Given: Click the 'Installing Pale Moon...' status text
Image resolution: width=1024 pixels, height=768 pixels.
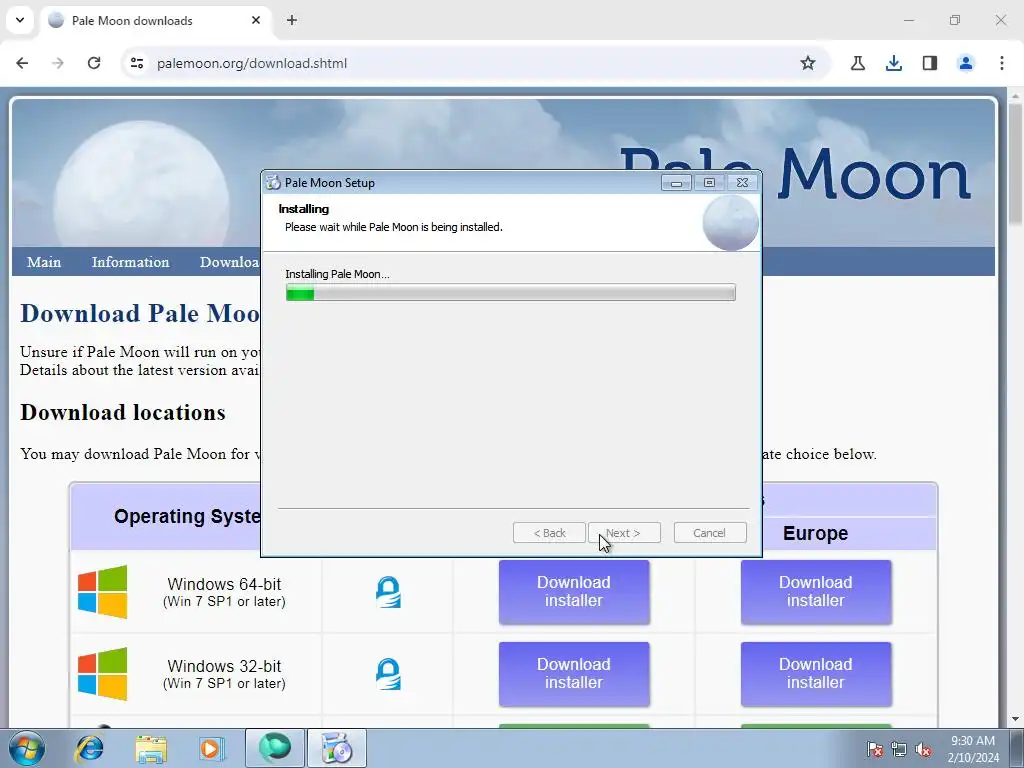Looking at the screenshot, I should [x=337, y=274].
